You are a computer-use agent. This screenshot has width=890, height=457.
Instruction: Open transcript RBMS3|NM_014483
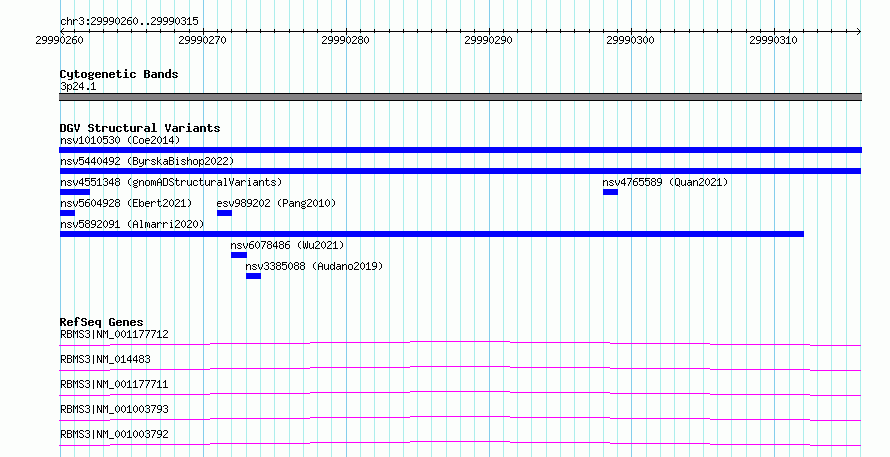105,359
